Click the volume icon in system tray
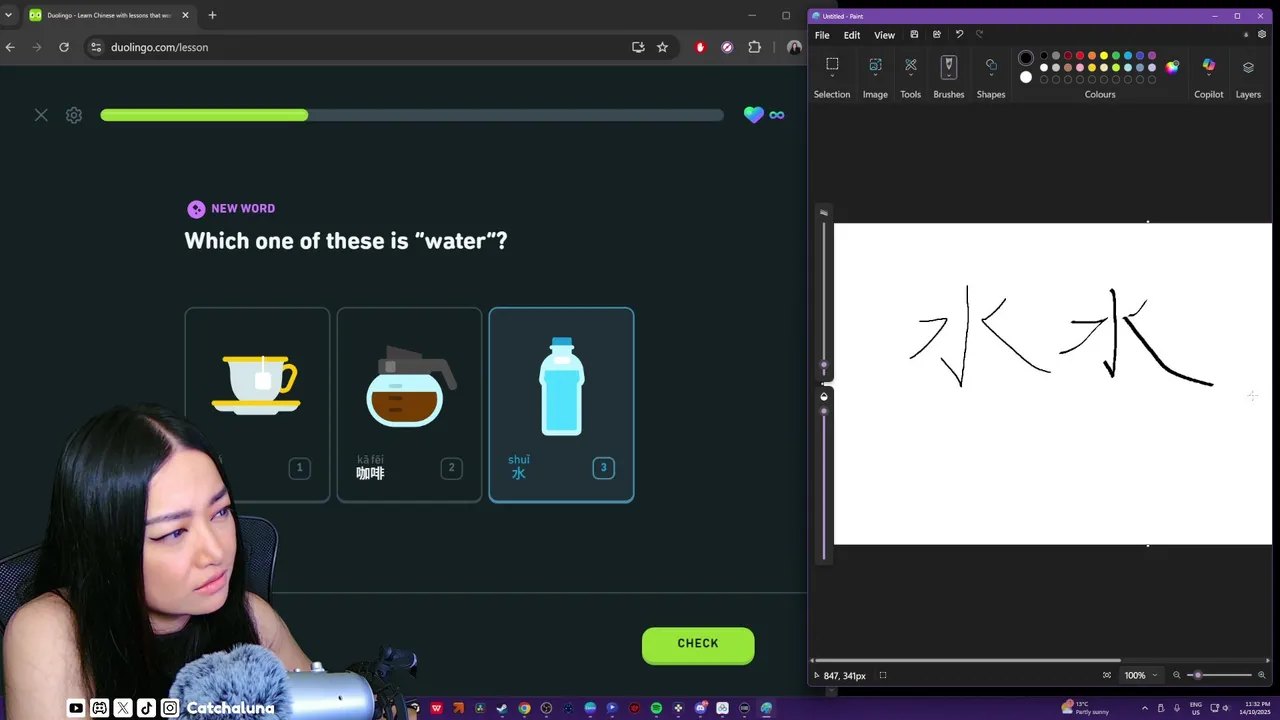The image size is (1280, 720). 1228,708
